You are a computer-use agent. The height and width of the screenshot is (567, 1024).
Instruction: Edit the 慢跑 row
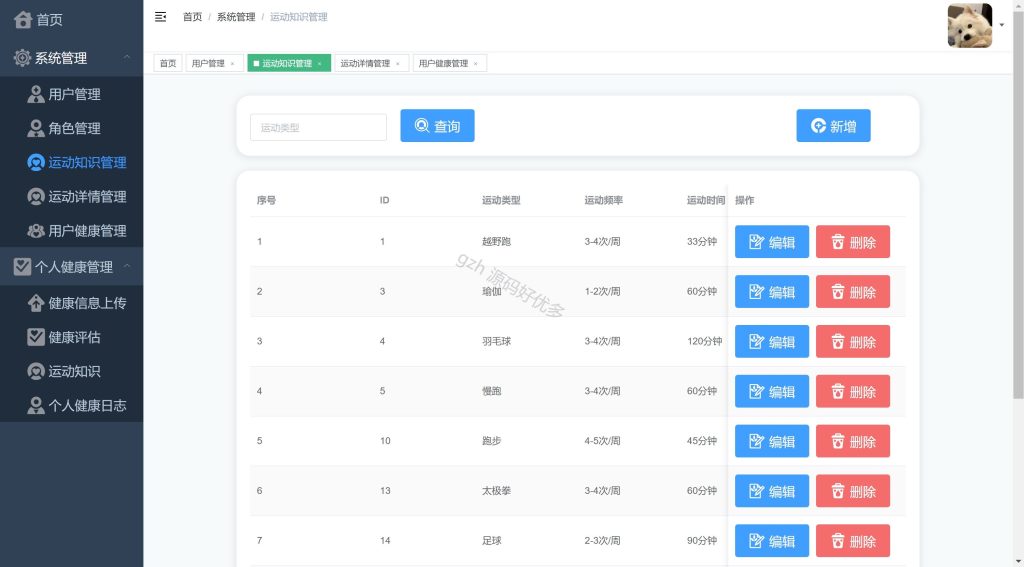[772, 391]
